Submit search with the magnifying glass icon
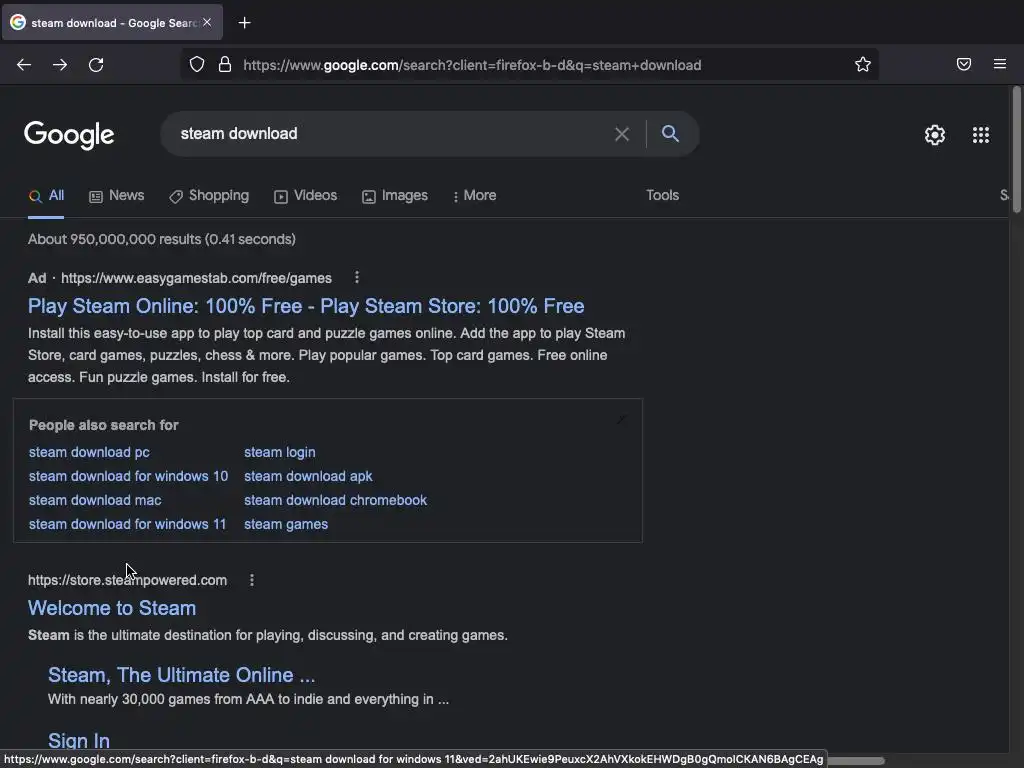This screenshot has height=768, width=1024. pos(670,133)
